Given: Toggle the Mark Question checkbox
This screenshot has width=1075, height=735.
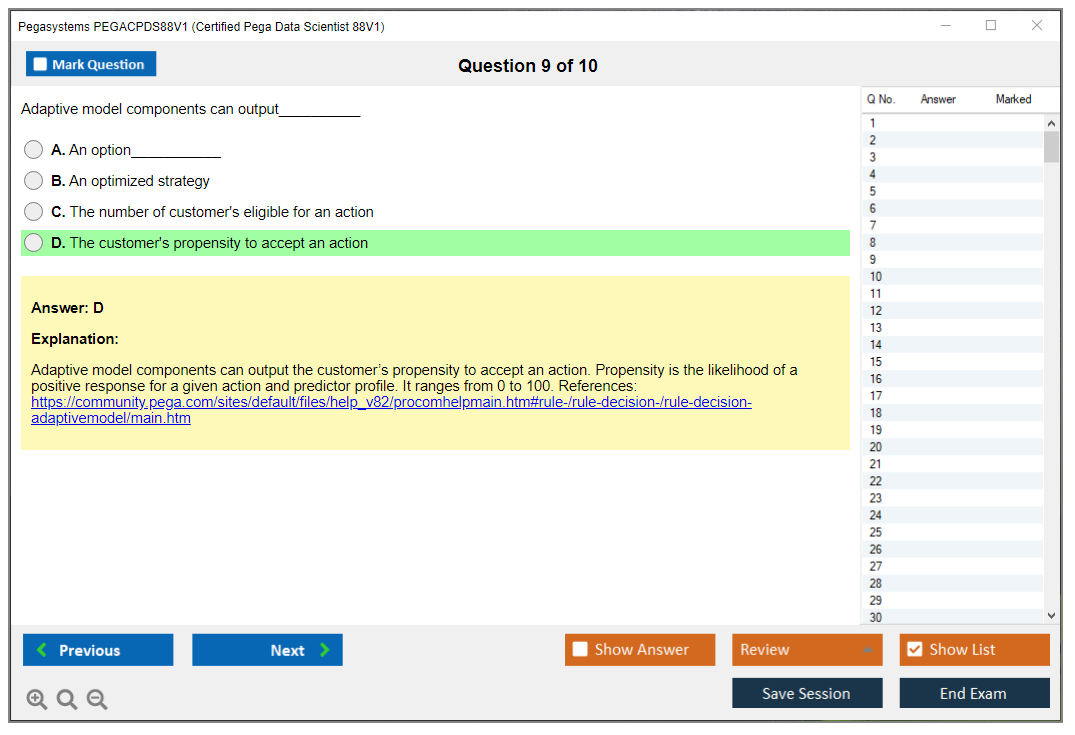Looking at the screenshot, I should tap(40, 65).
